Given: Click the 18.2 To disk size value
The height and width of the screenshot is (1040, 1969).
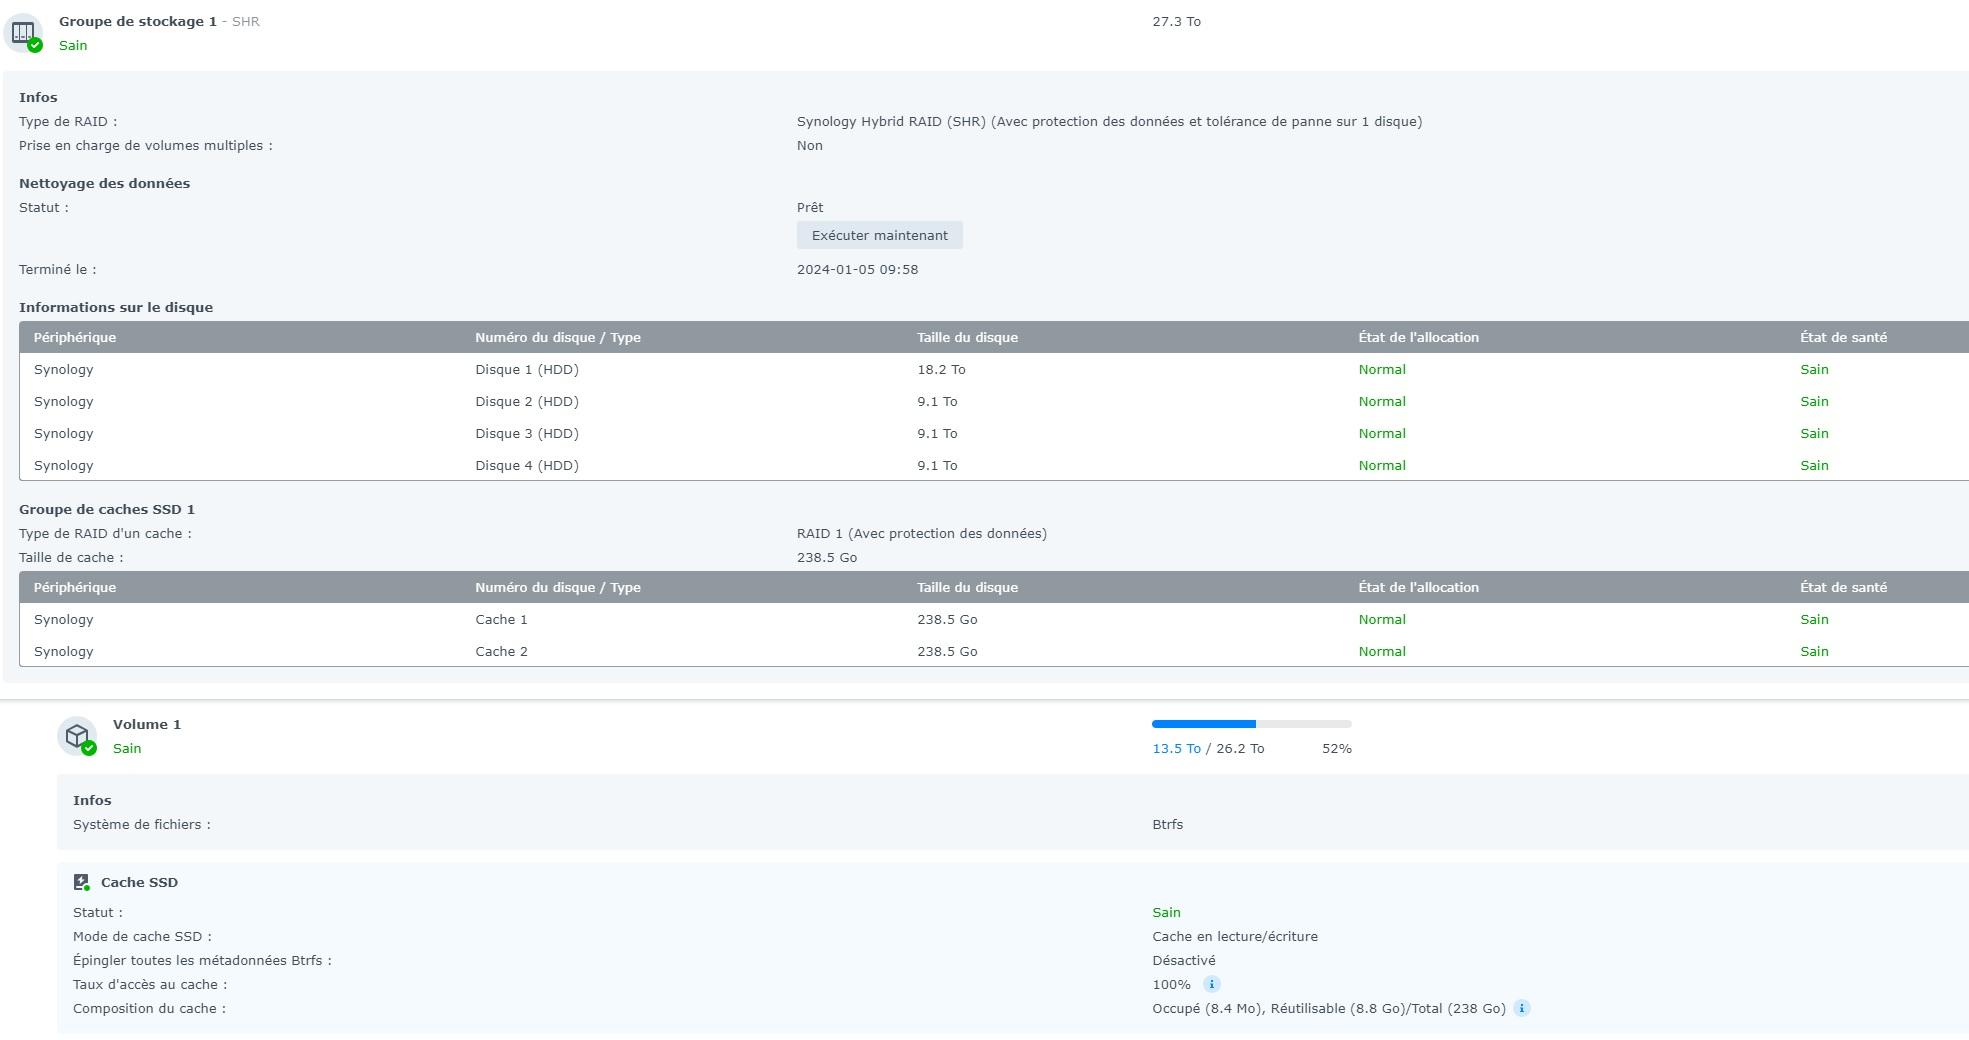Looking at the screenshot, I should tap(941, 369).
